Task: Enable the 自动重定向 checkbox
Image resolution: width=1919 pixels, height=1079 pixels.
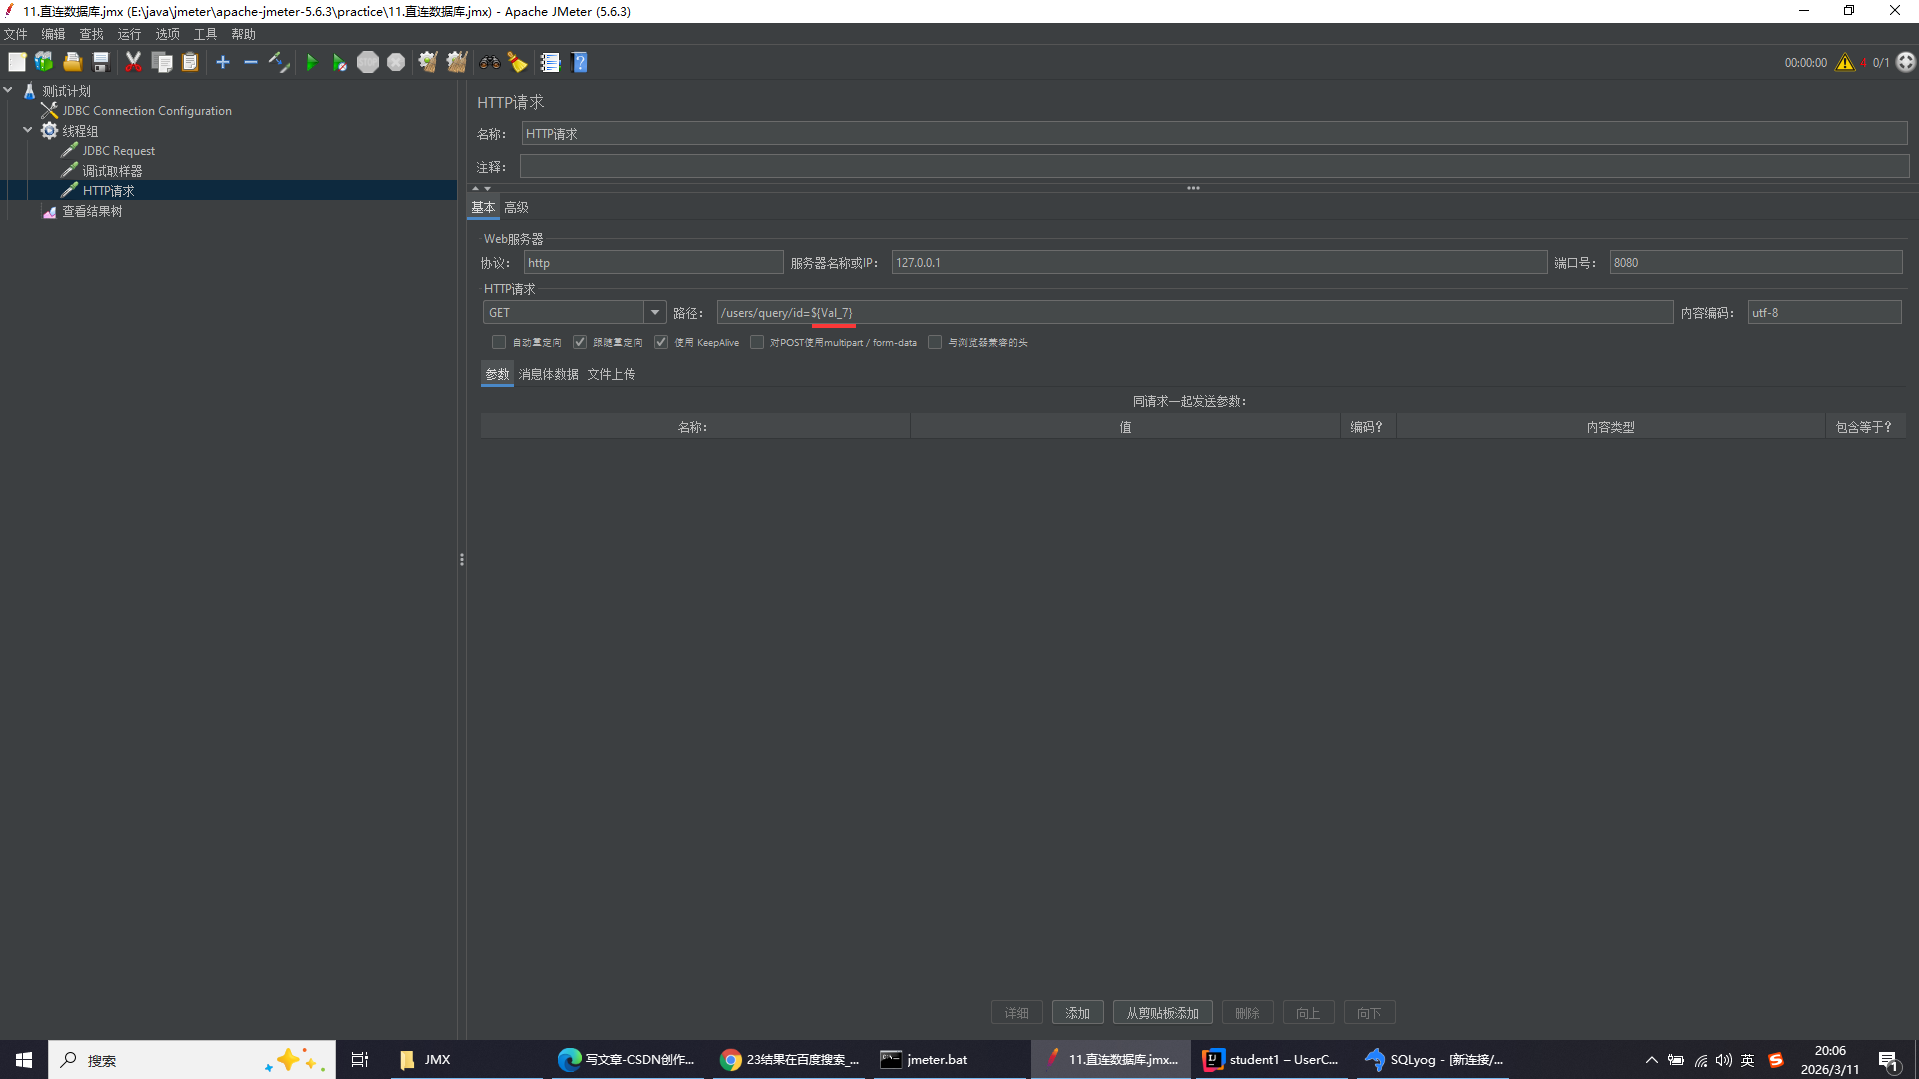Action: point(499,342)
